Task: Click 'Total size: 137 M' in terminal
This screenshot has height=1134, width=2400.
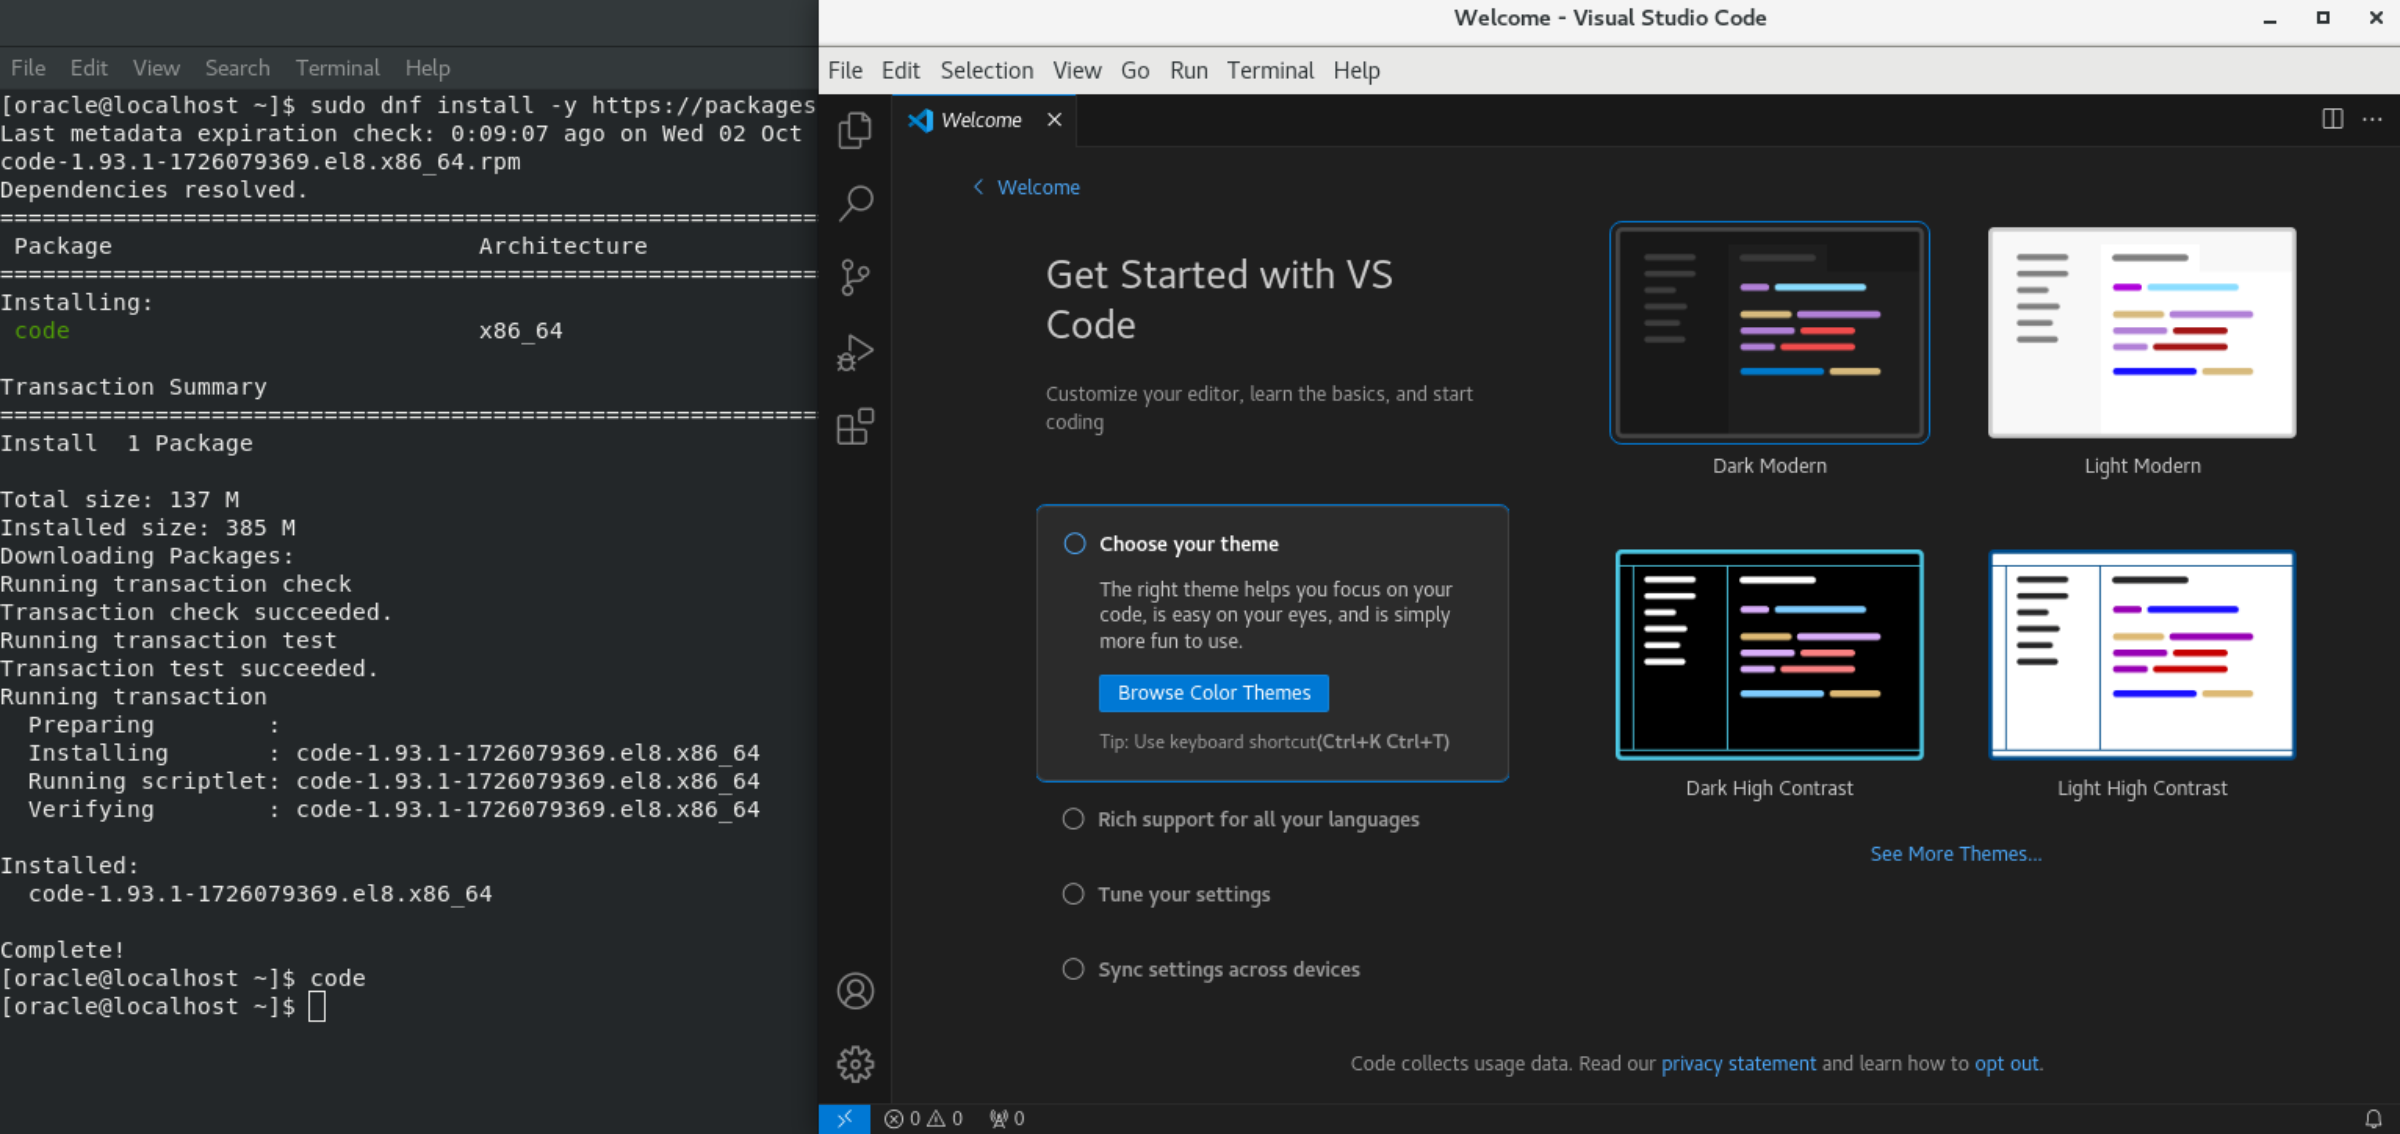Action: (x=120, y=499)
